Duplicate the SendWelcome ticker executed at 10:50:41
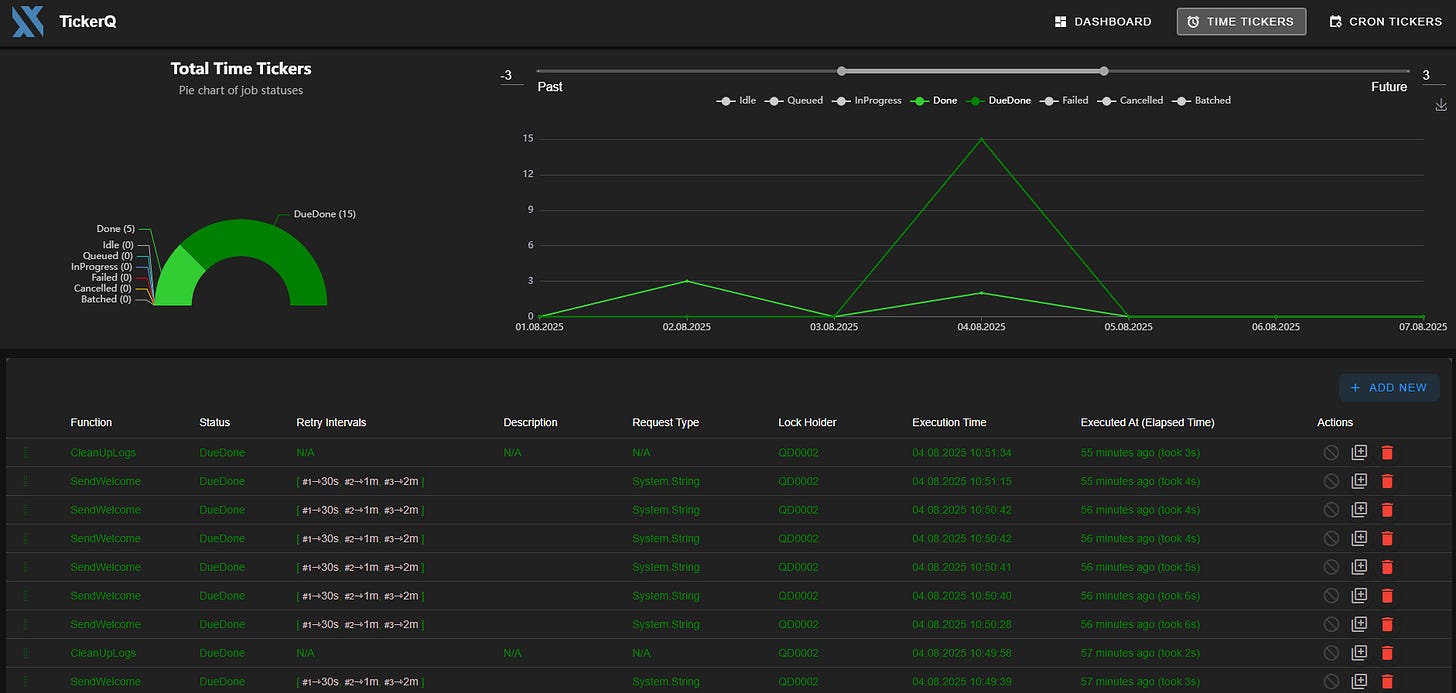The width and height of the screenshot is (1456, 693). pyautogui.click(x=1359, y=567)
